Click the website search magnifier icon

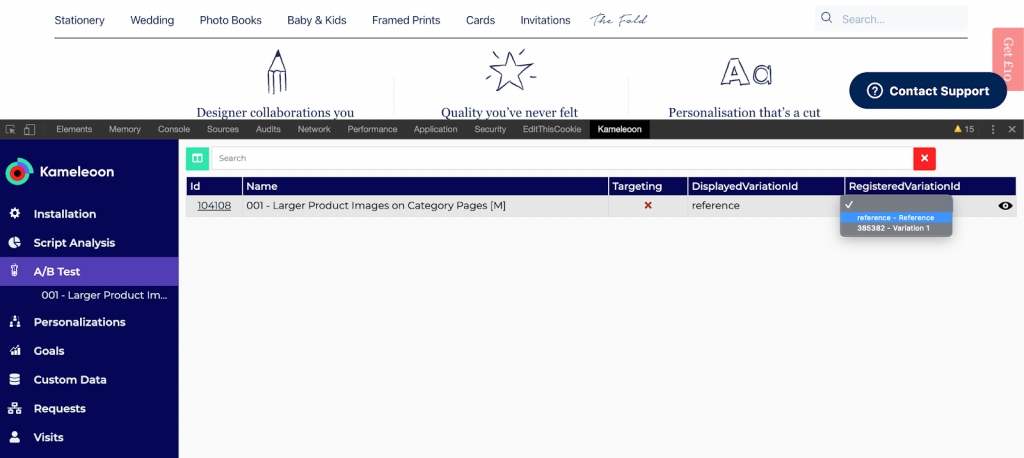pos(826,18)
